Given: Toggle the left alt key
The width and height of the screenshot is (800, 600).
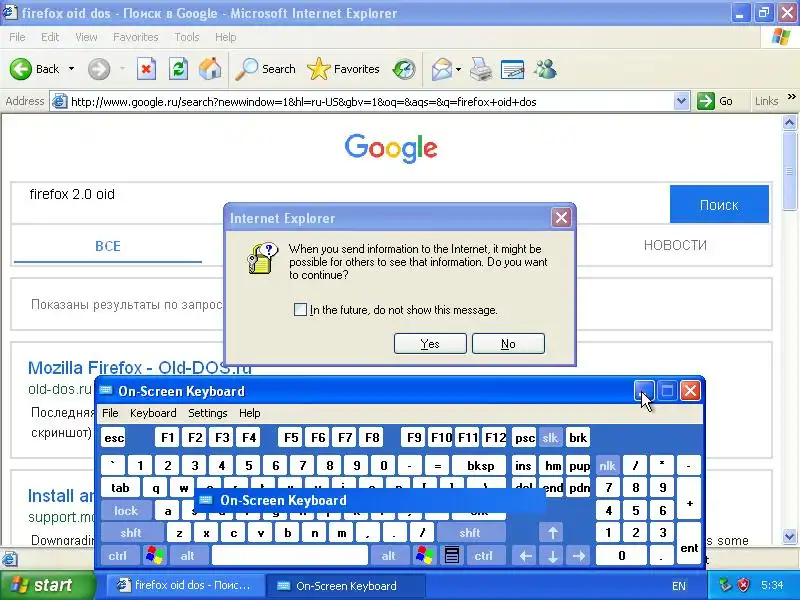Looking at the screenshot, I should (187, 555).
